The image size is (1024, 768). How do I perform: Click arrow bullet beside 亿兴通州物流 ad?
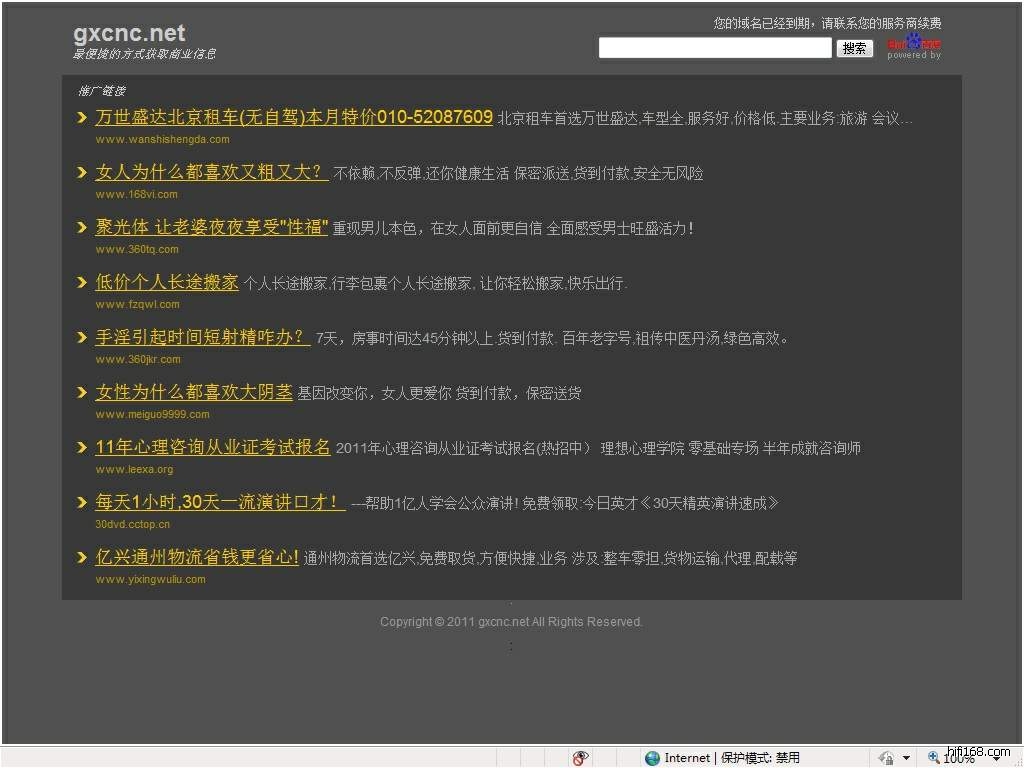tap(82, 558)
